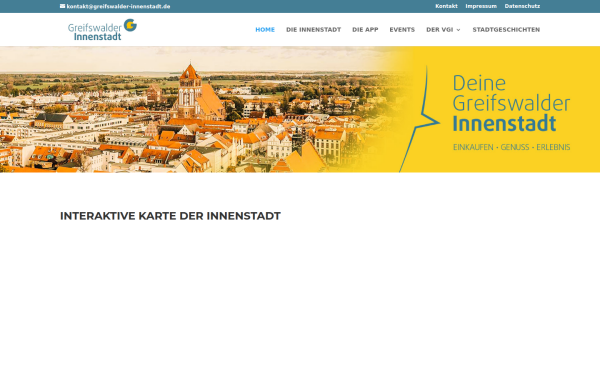Screen dimensions: 600x375
Task: Open the Datenschutz link
Action: point(522,6)
